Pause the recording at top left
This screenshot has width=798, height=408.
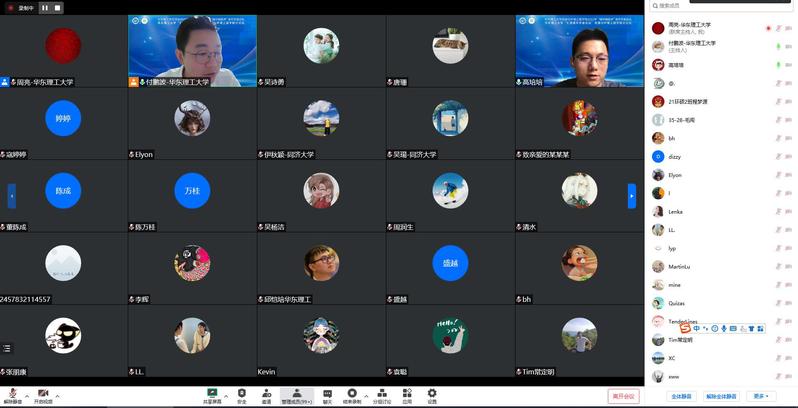coord(44,8)
